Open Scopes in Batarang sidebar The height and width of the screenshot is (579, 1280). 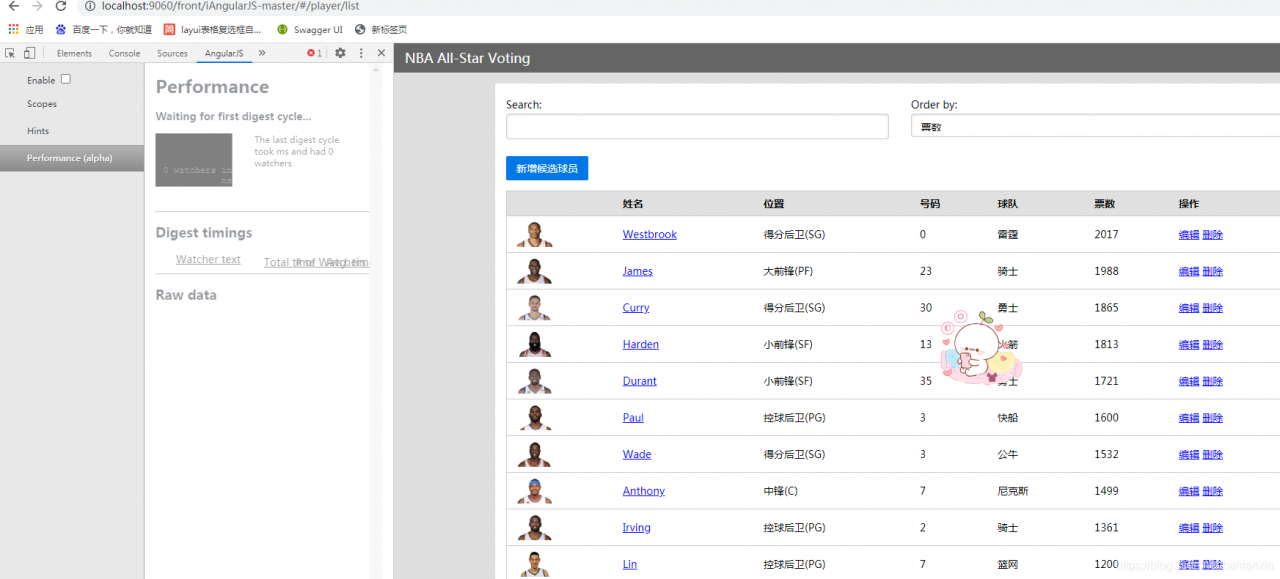(42, 104)
